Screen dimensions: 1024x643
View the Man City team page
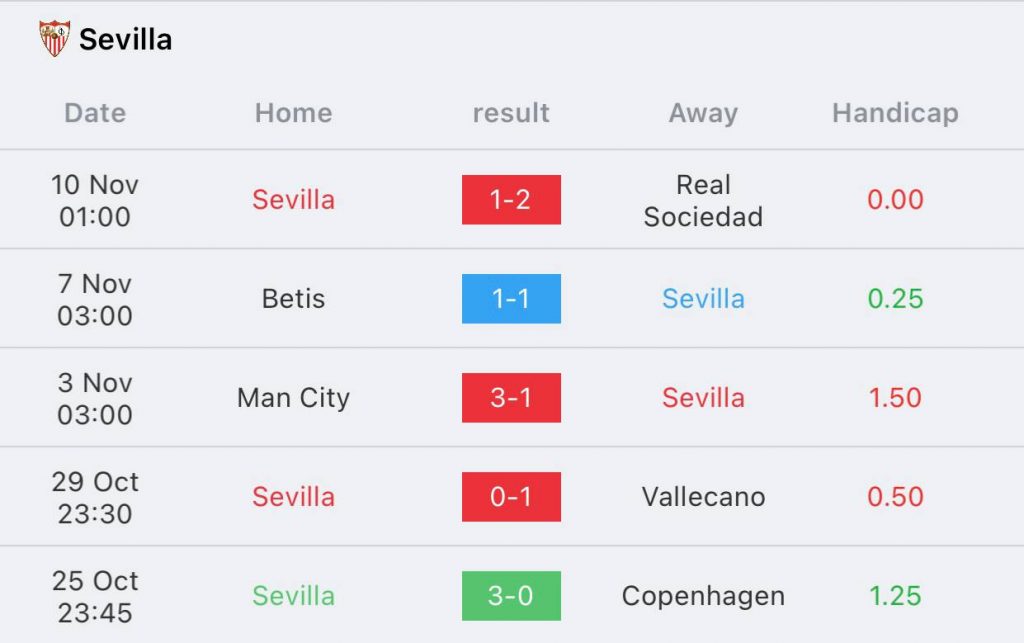point(293,398)
